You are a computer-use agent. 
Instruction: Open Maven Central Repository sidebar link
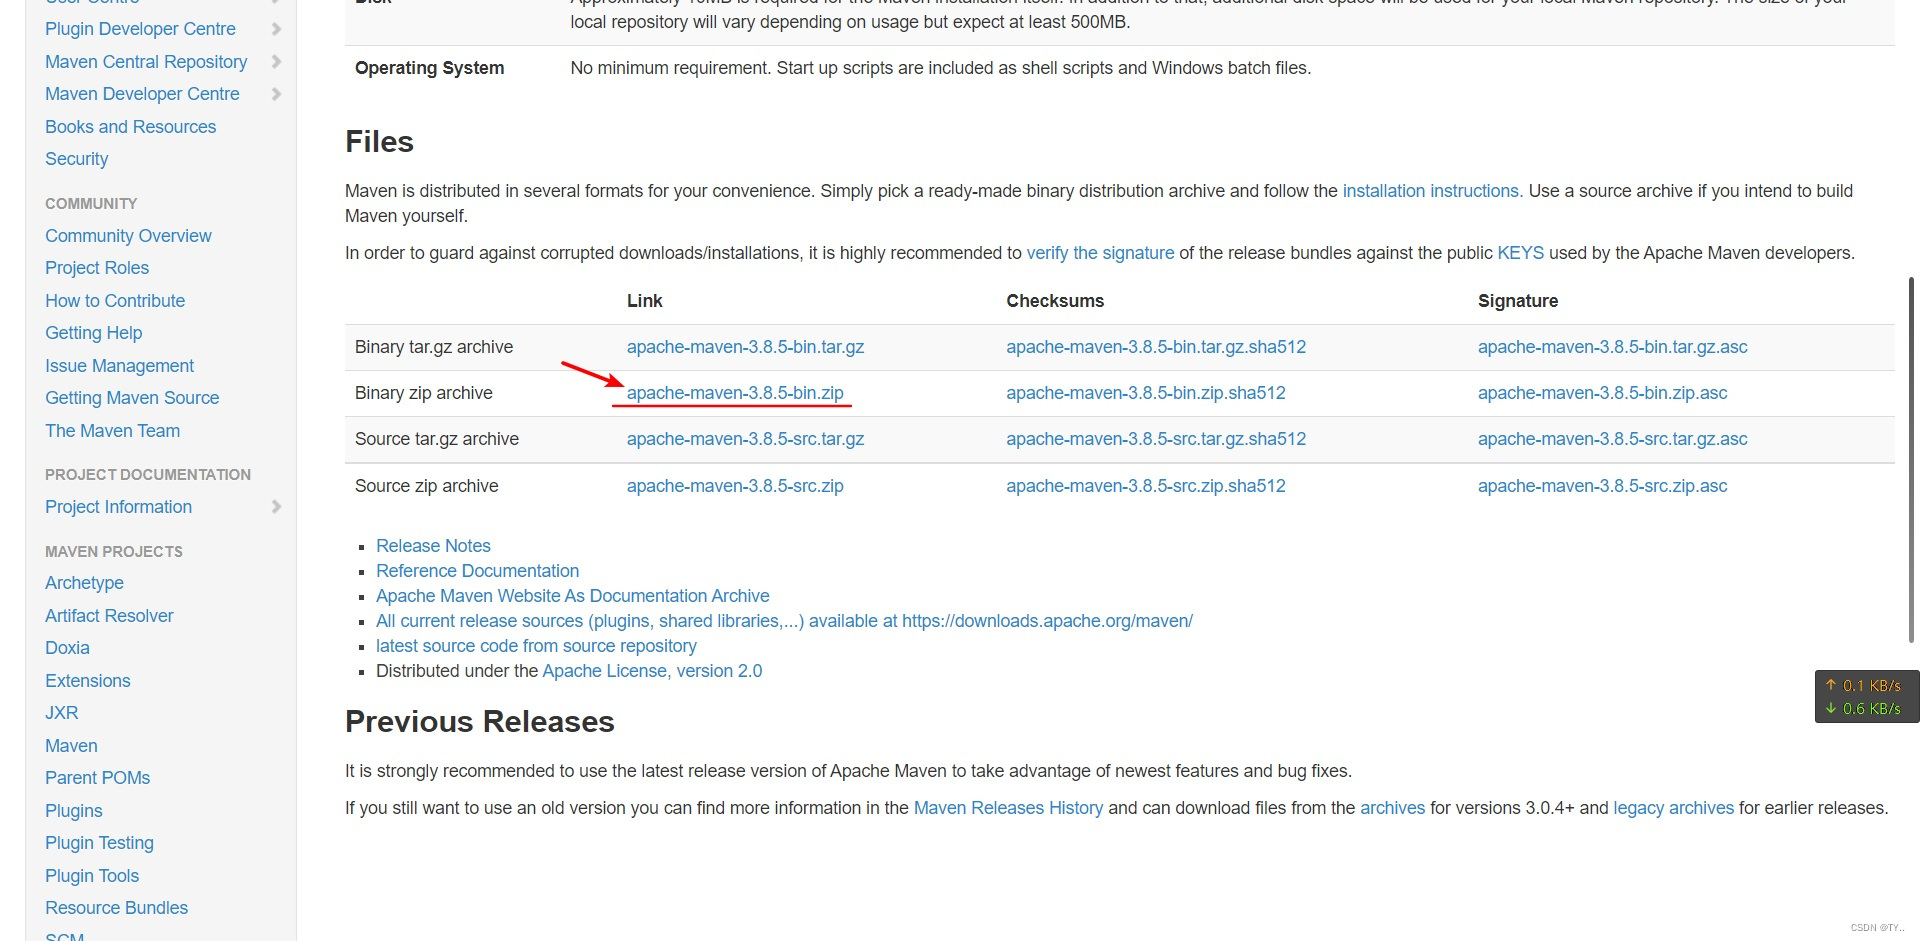(146, 62)
